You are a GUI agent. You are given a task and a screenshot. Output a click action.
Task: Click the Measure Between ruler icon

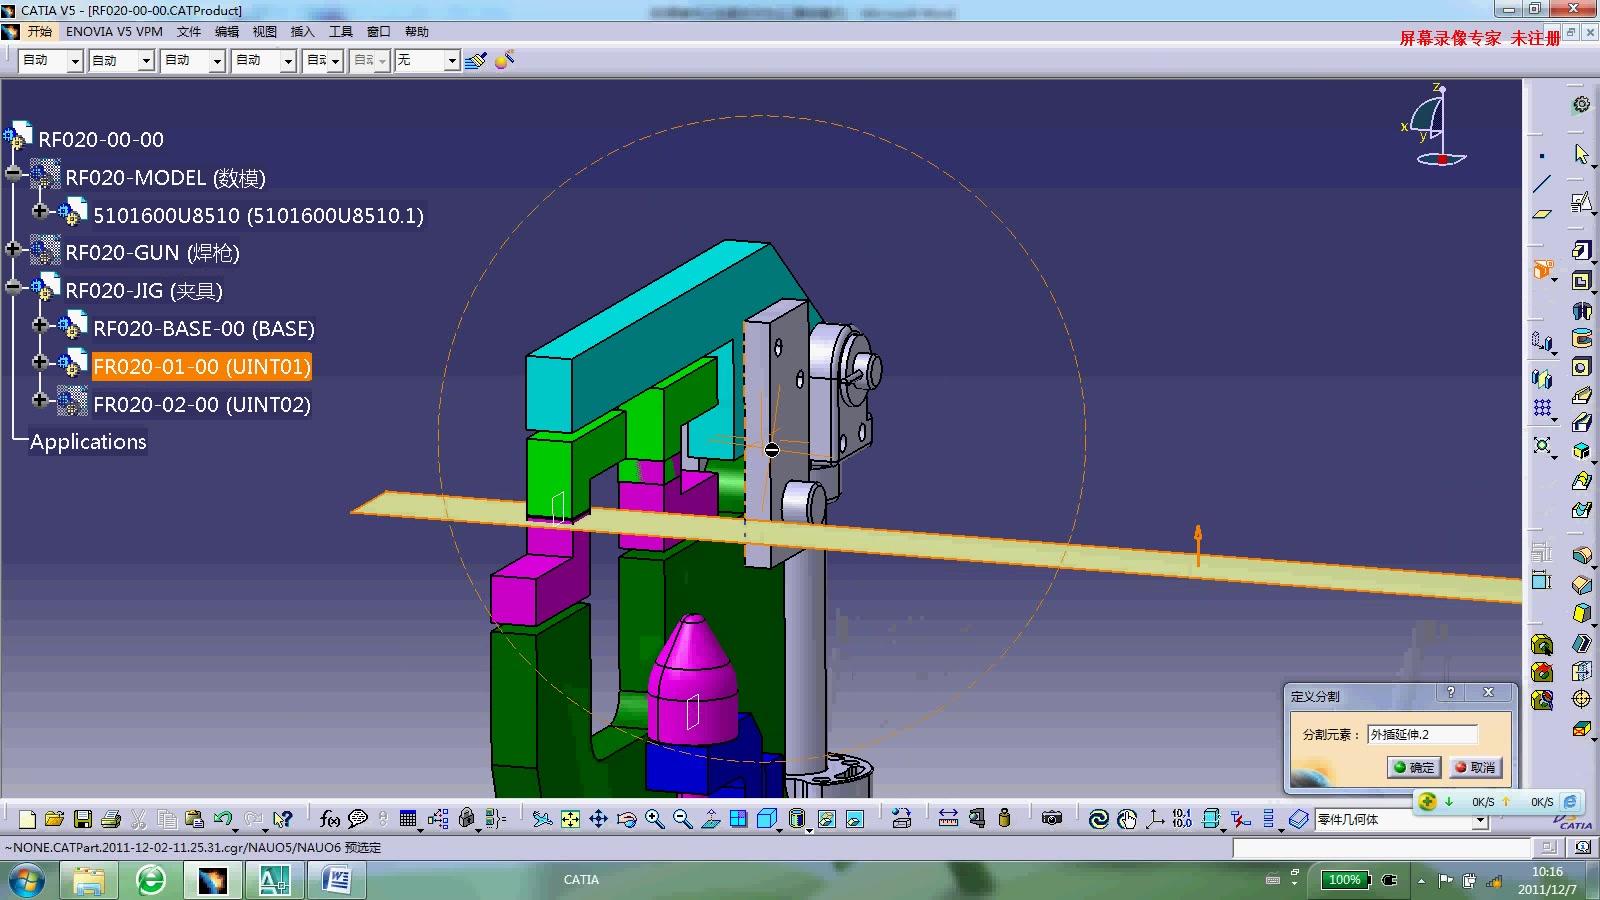point(948,819)
